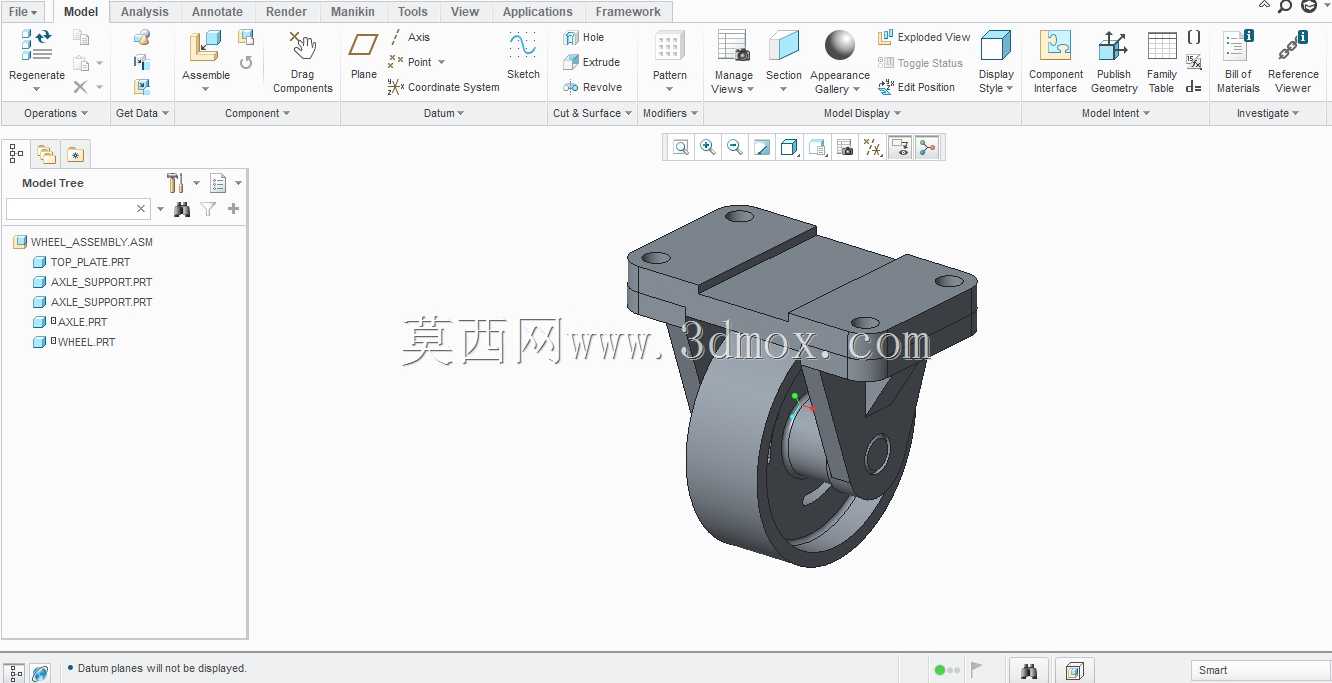Select WHEEL.PRT in model tree

[74, 342]
